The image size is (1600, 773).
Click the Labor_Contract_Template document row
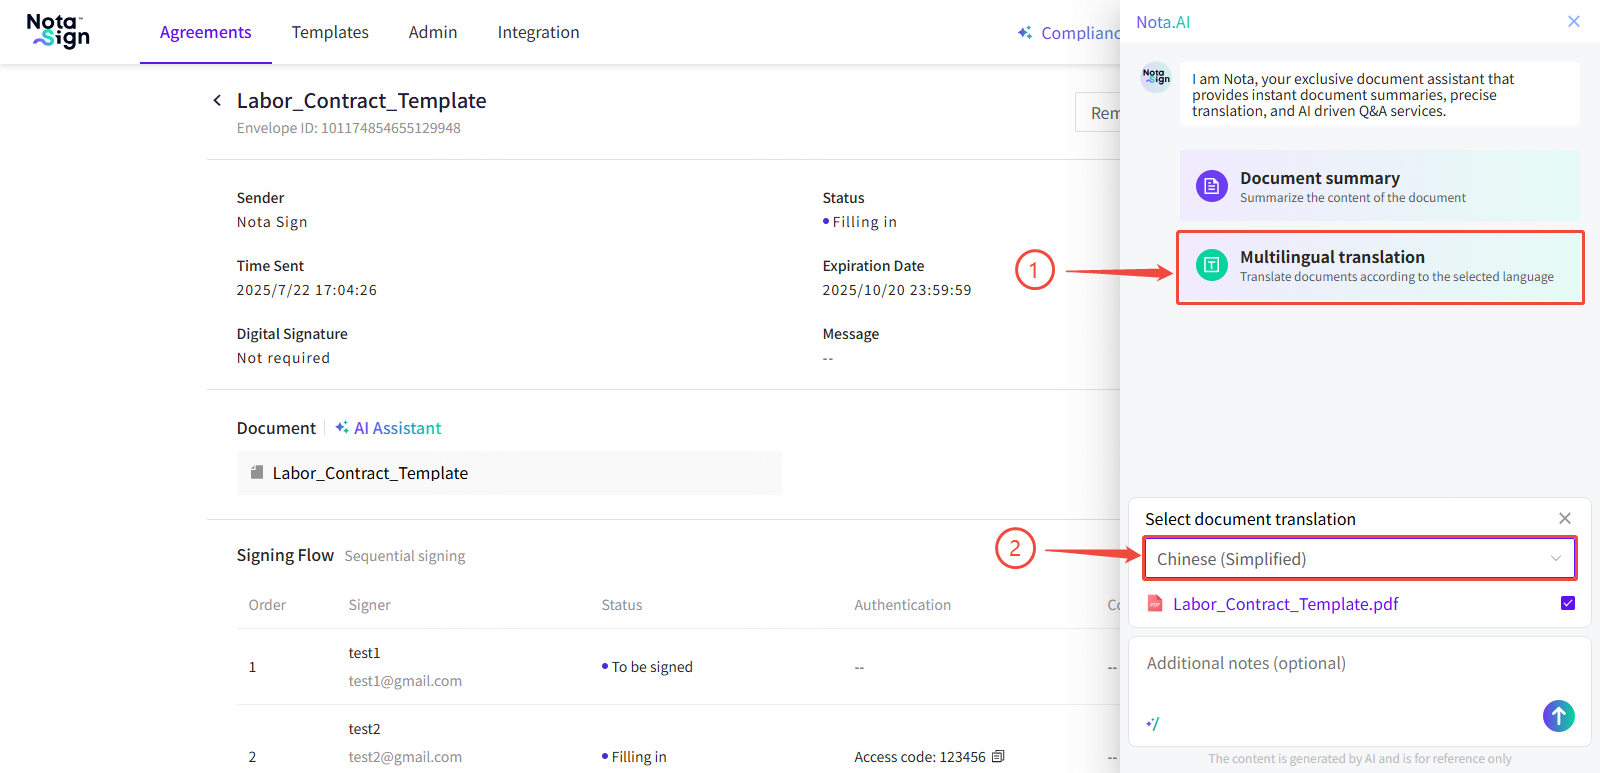[509, 473]
